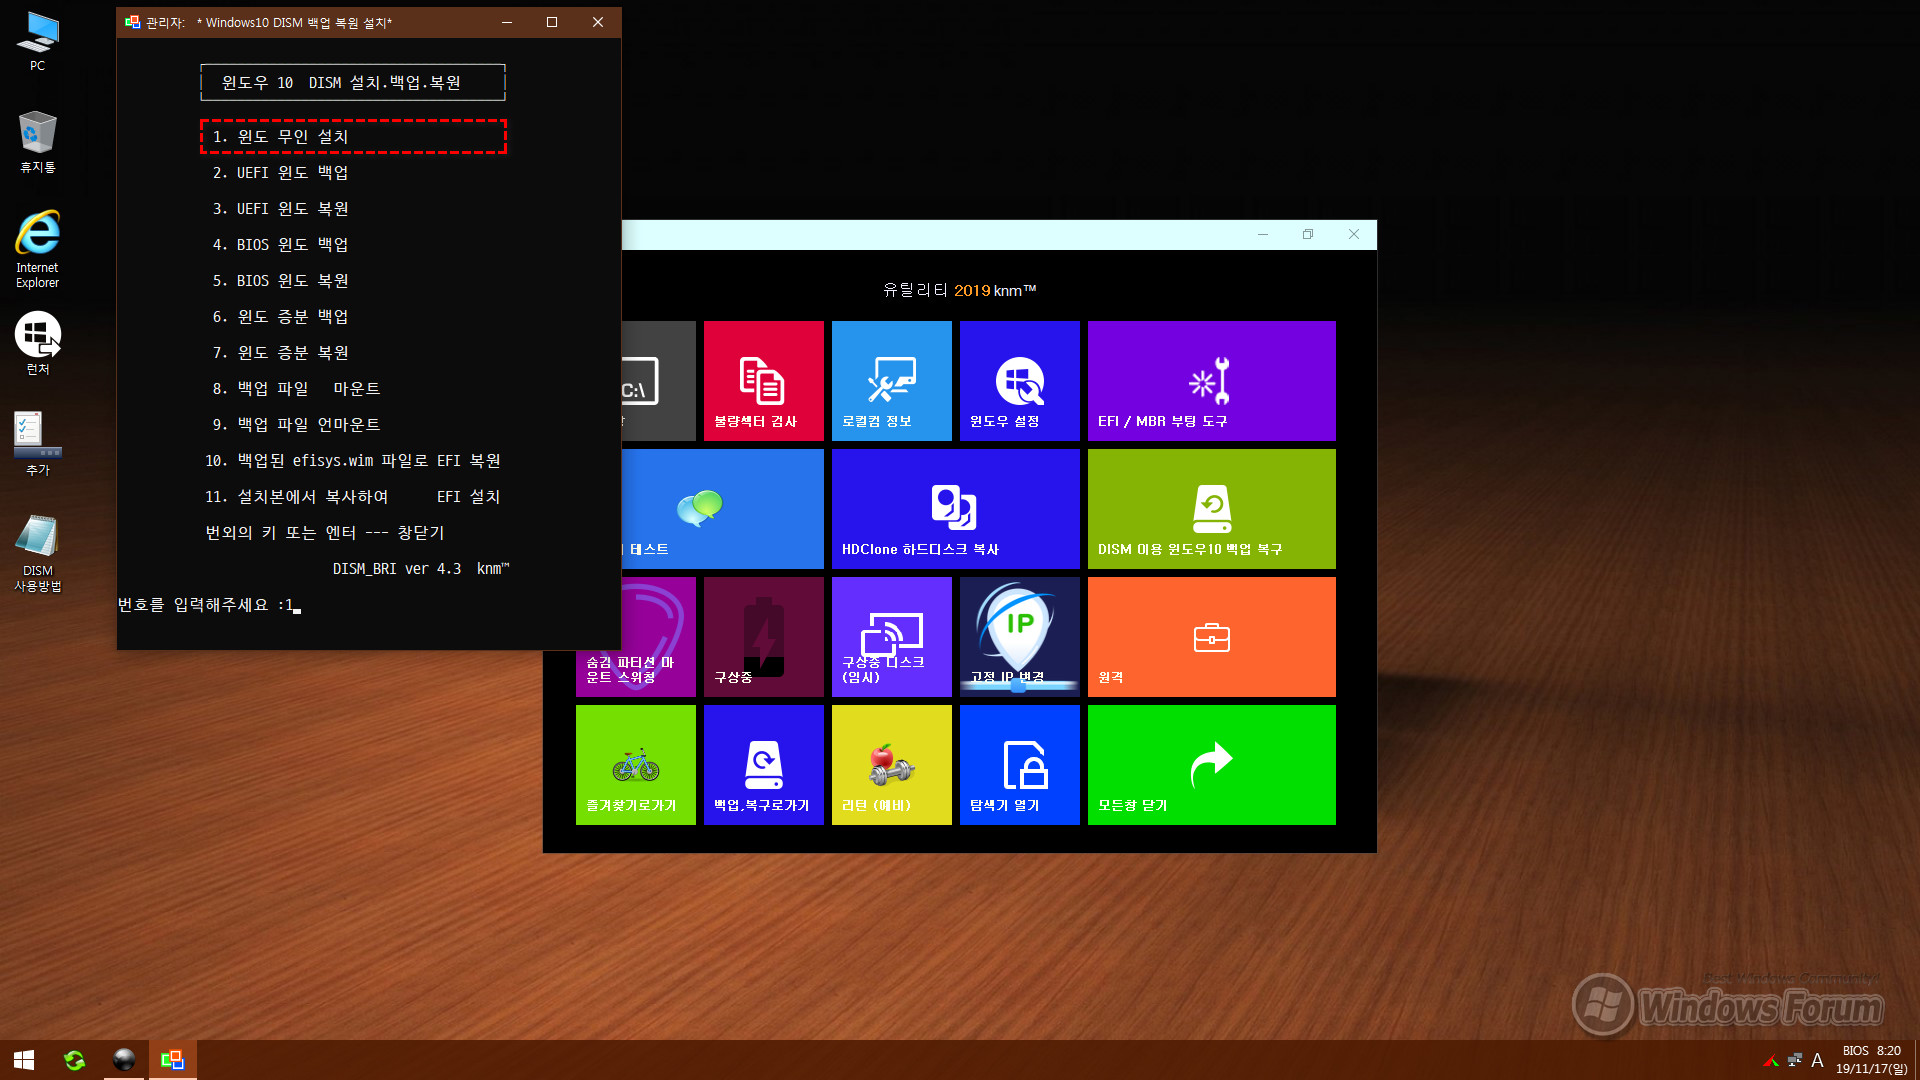Open the favorites shortcut bicycle tile

[635, 765]
